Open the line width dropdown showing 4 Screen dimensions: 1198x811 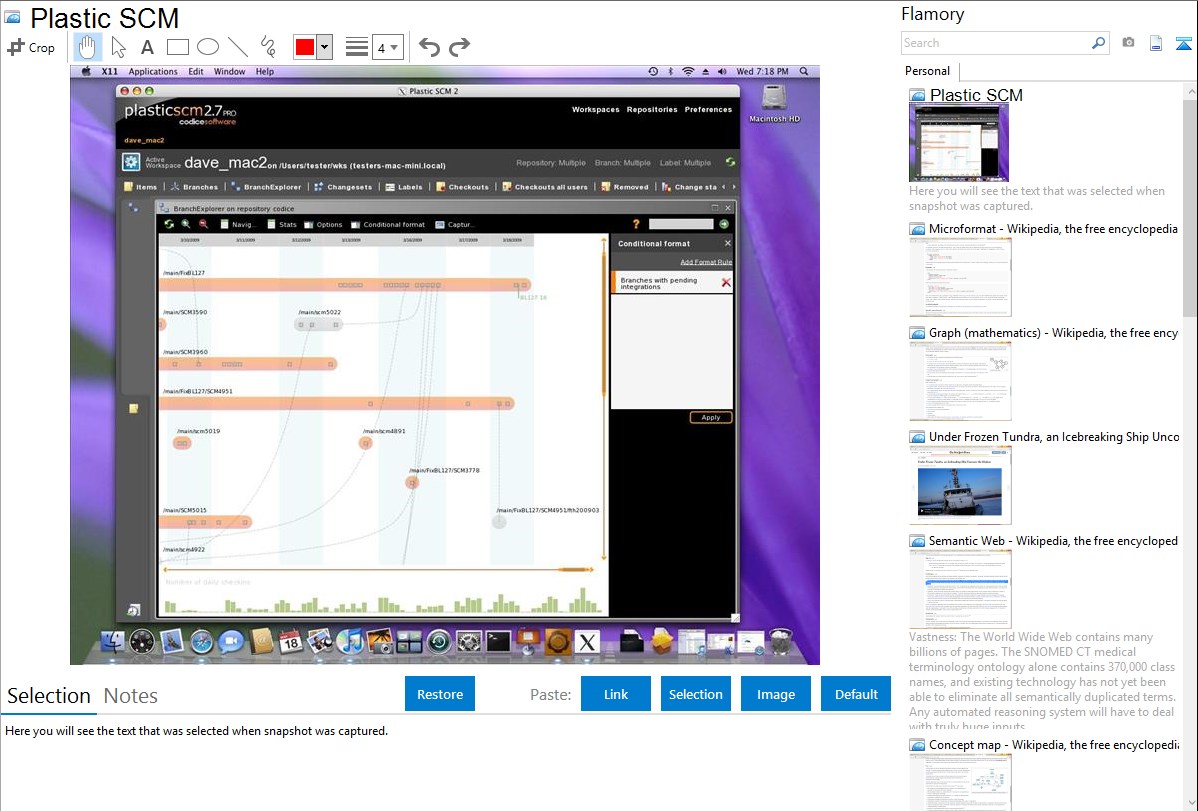tap(387, 48)
